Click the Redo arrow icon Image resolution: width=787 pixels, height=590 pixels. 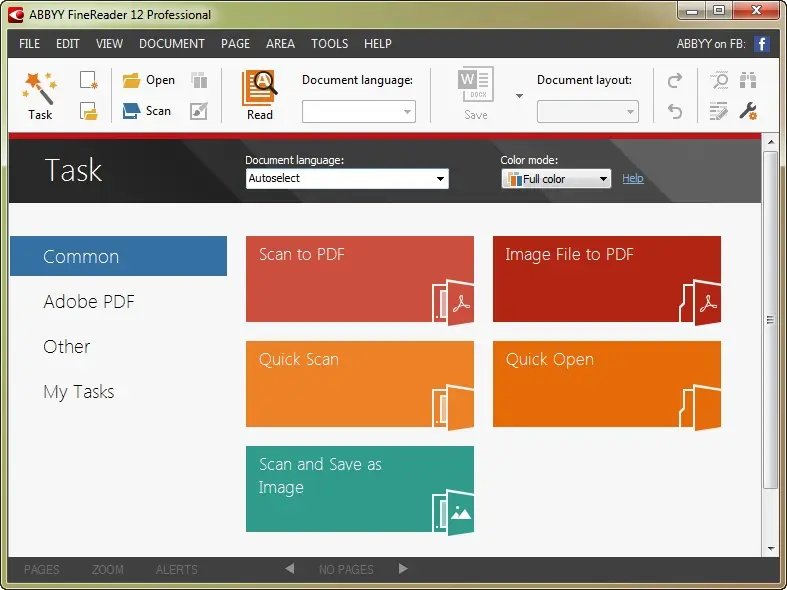point(675,80)
